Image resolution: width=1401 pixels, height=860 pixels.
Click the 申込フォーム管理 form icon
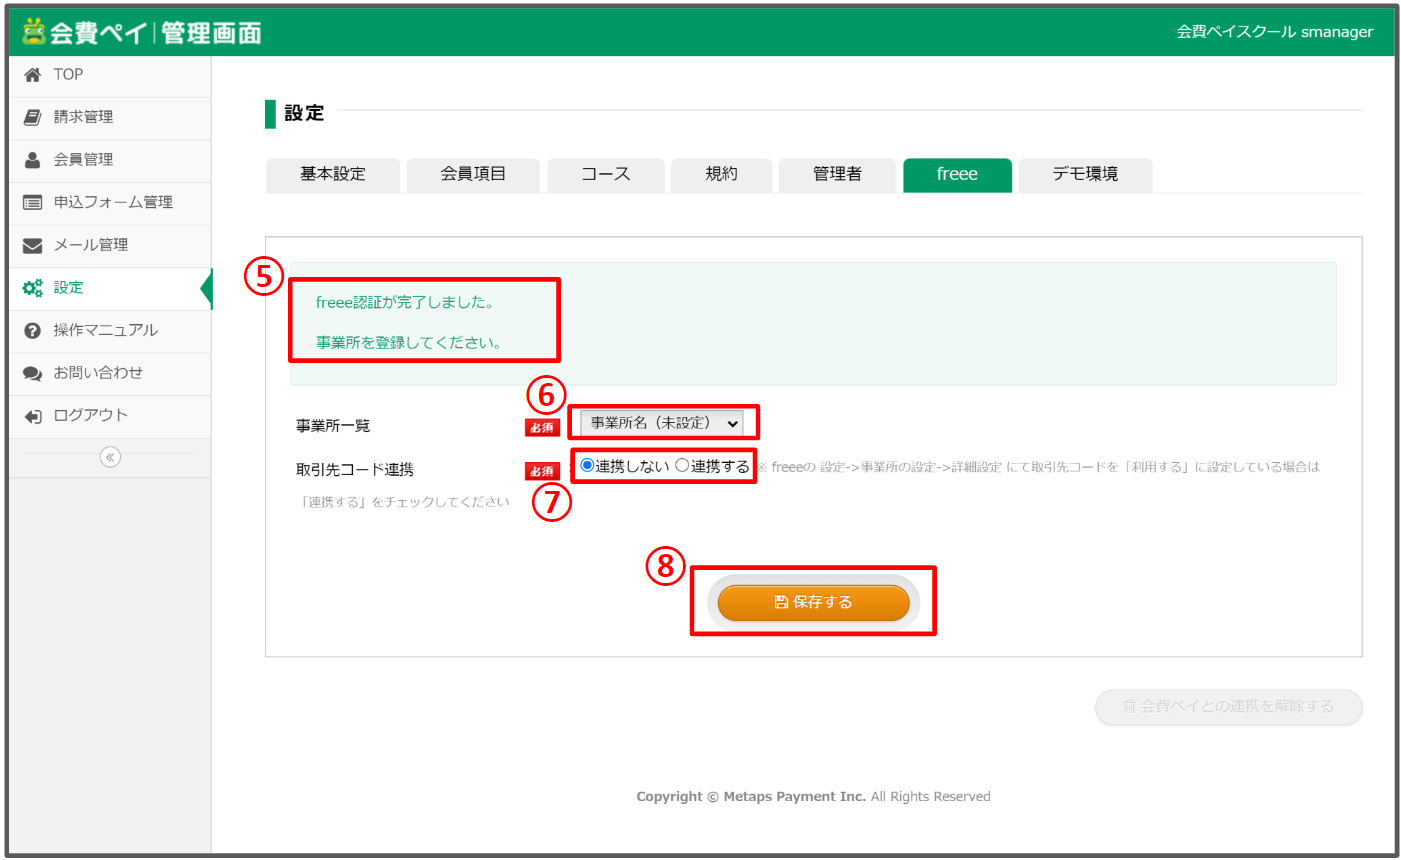(x=33, y=203)
